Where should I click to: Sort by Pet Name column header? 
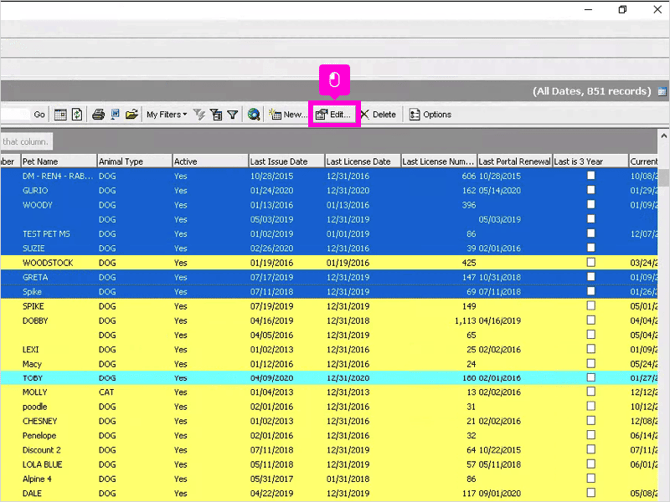coord(59,161)
